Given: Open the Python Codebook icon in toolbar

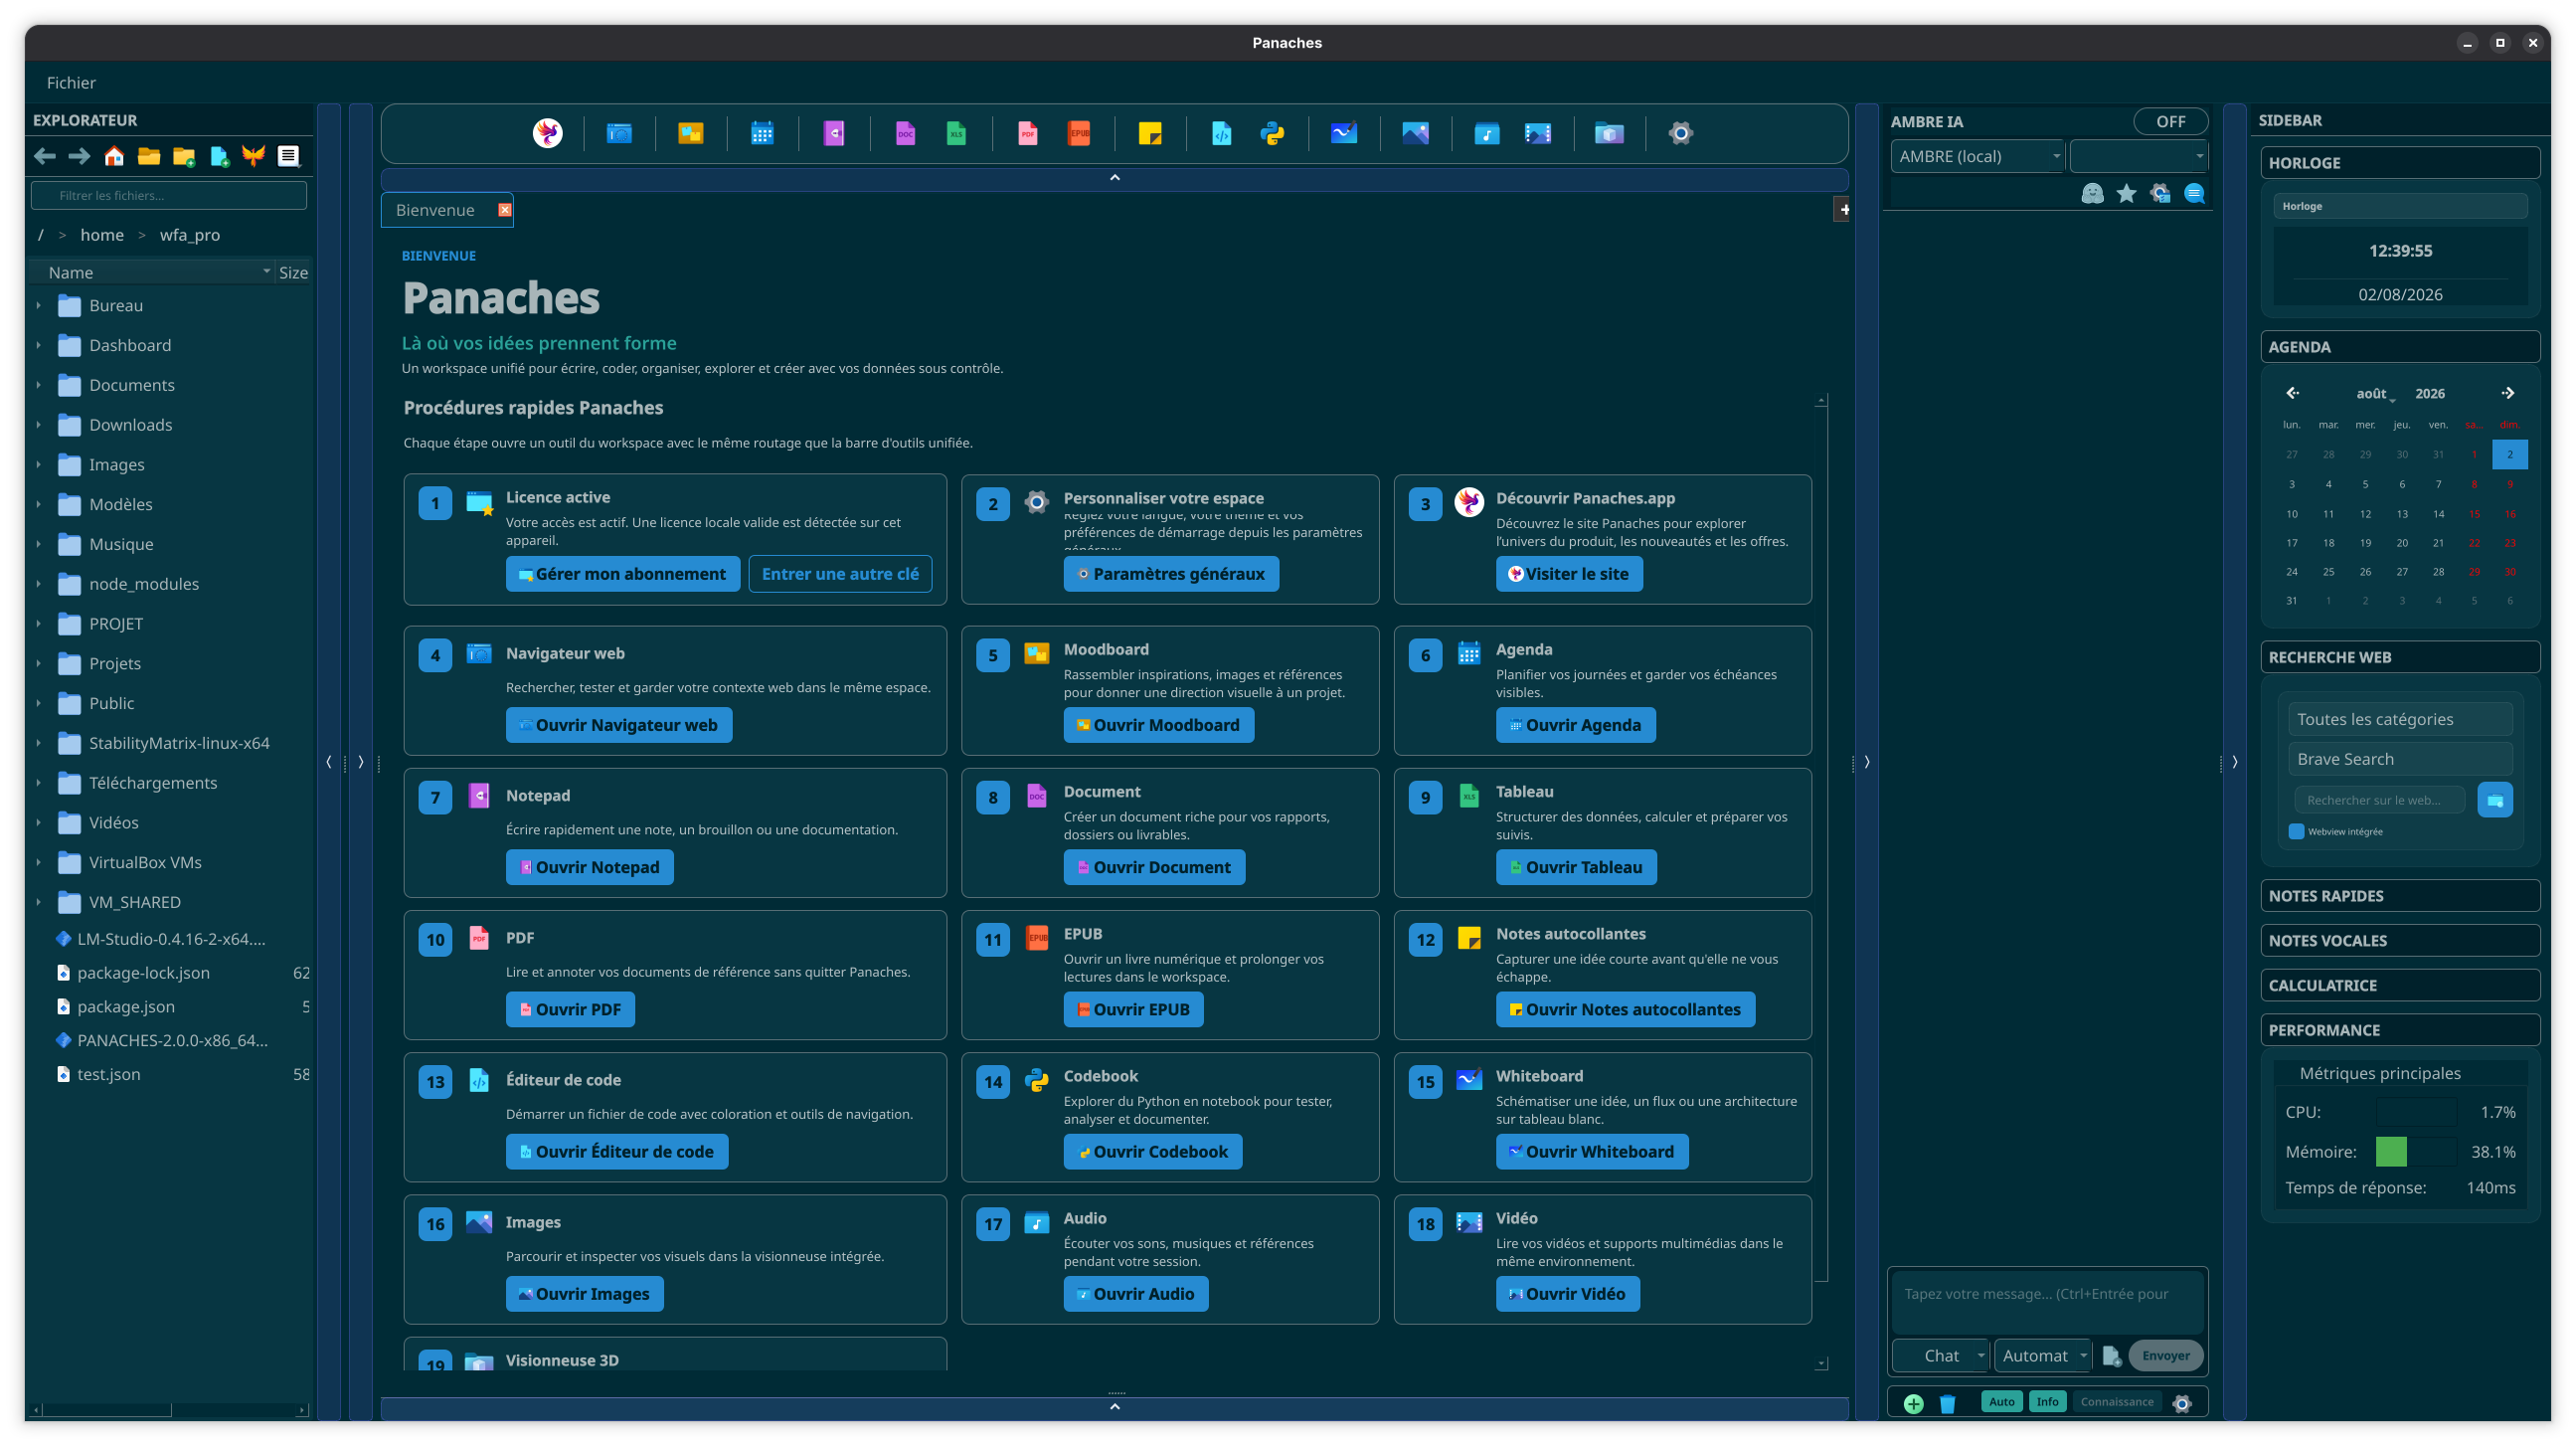Looking at the screenshot, I should click(x=1272, y=133).
